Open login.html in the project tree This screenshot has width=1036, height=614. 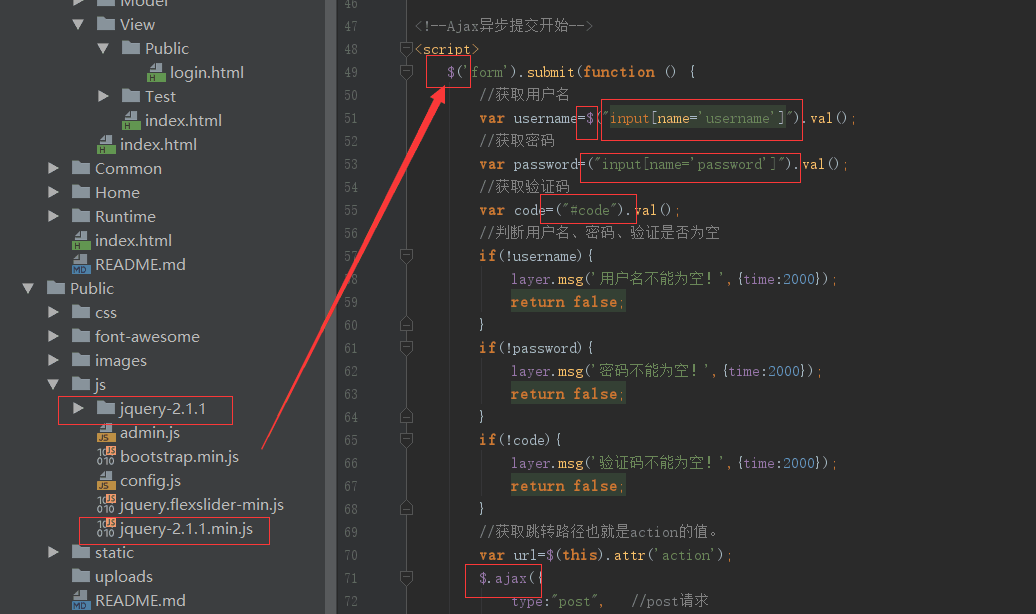click(x=207, y=73)
